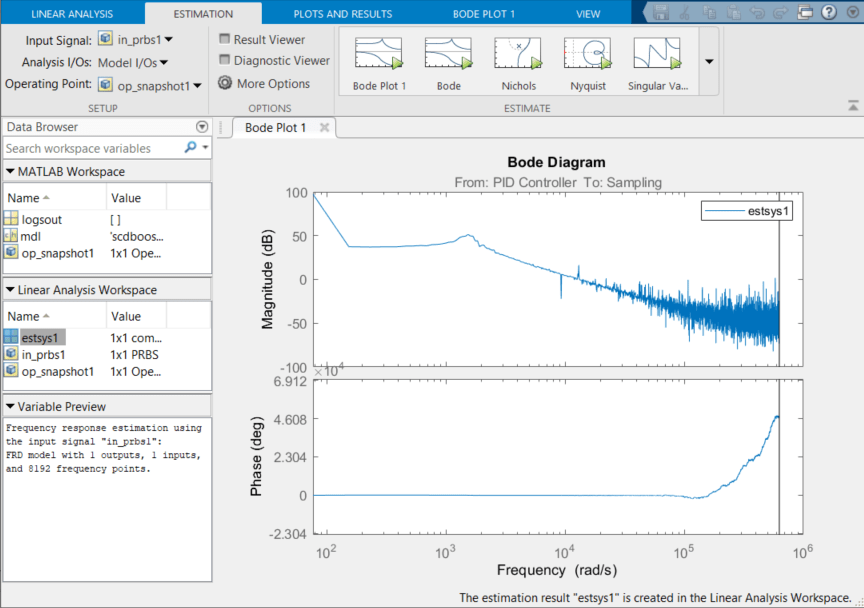Close the Bode Plot 1 document tab

point(324,128)
